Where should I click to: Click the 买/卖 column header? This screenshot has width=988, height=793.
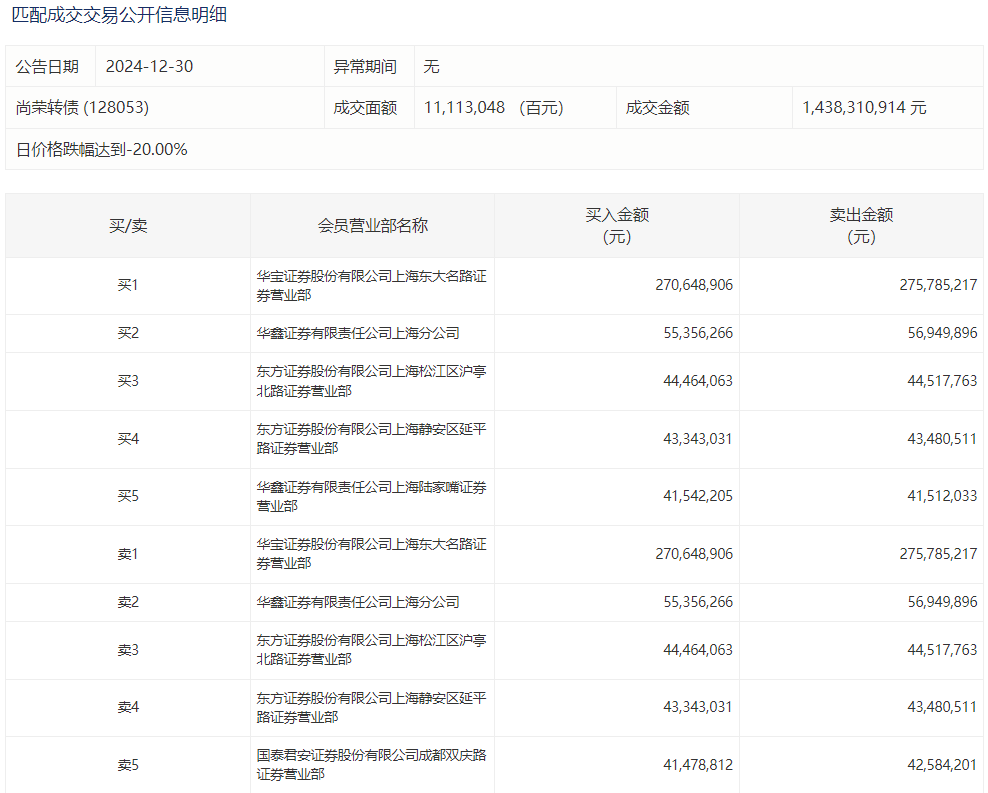pyautogui.click(x=128, y=226)
